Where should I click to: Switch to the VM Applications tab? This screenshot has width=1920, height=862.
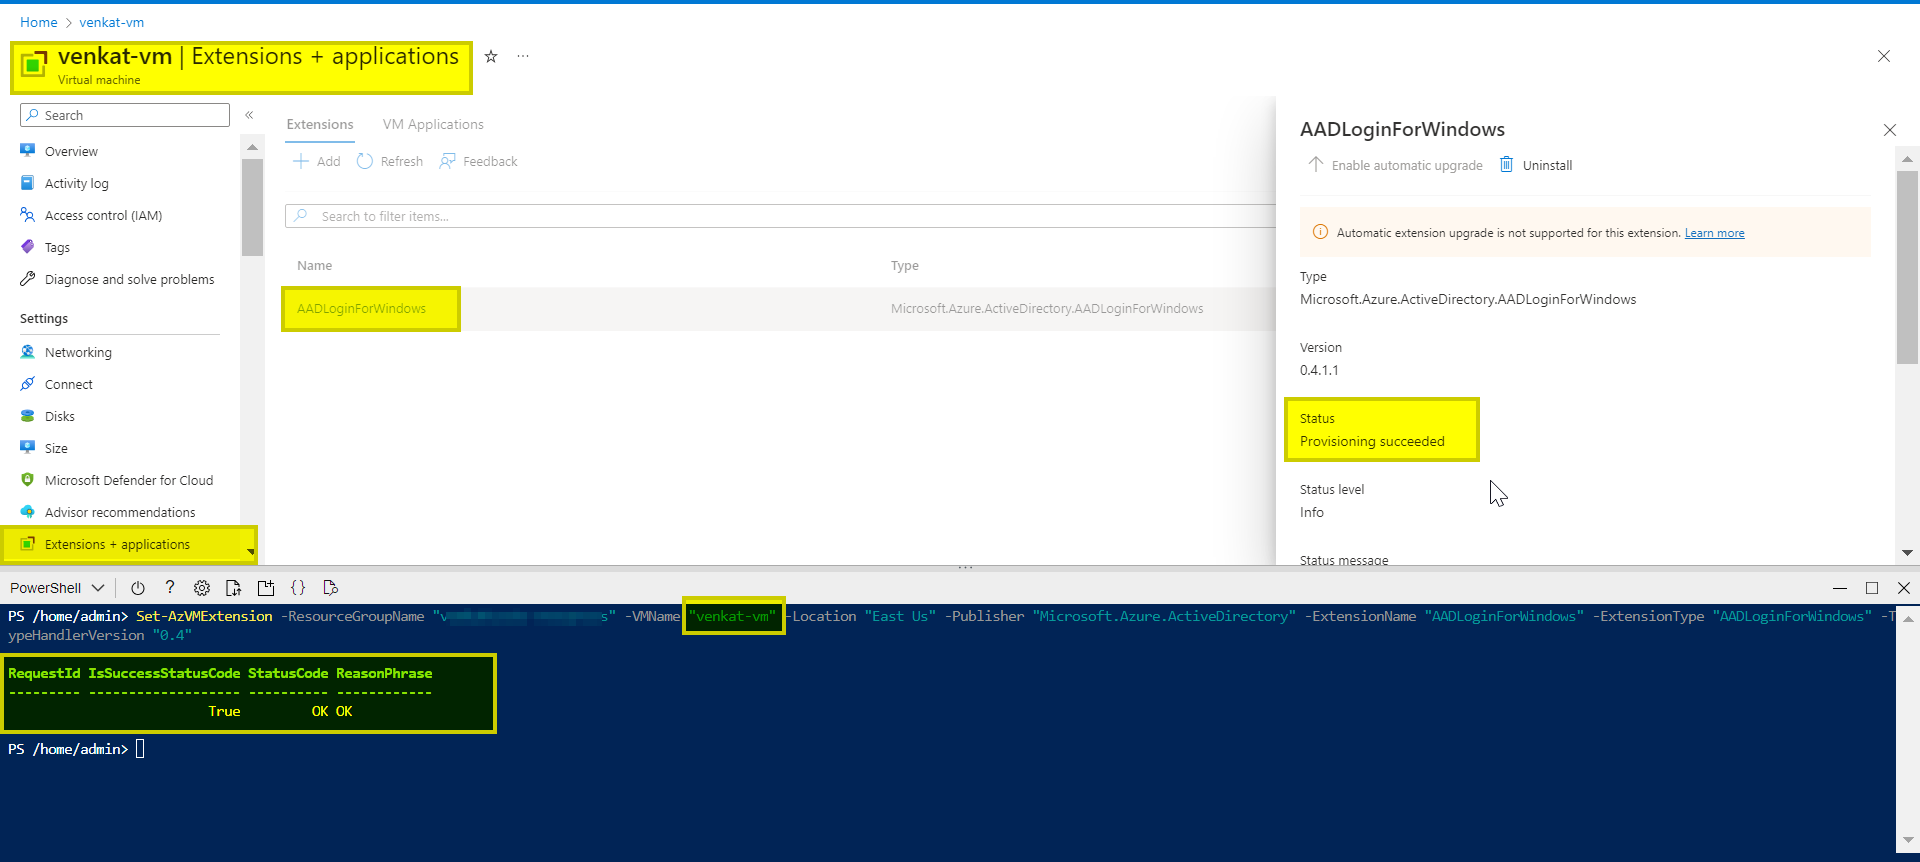(x=433, y=124)
